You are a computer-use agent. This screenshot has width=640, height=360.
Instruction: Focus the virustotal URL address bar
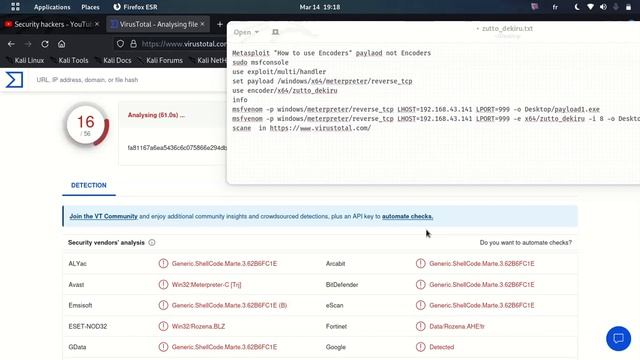click(184, 44)
